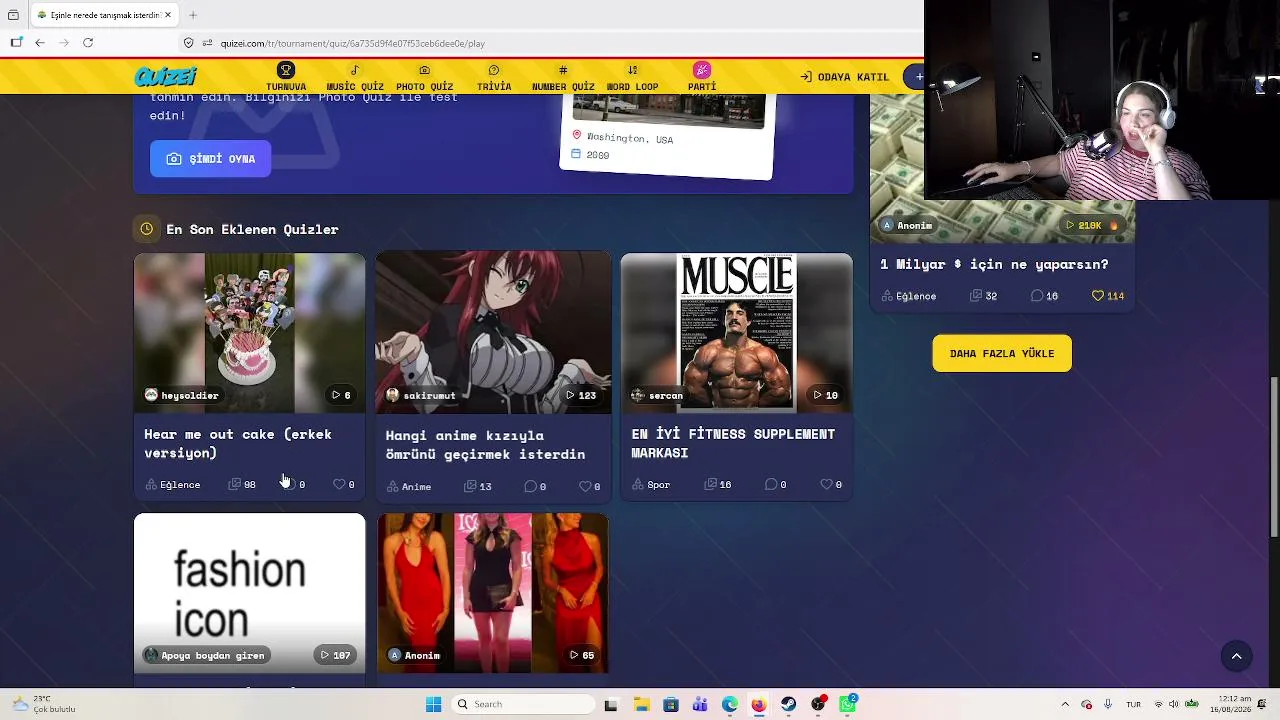Click the scroll-to-top arrow button

click(1236, 656)
